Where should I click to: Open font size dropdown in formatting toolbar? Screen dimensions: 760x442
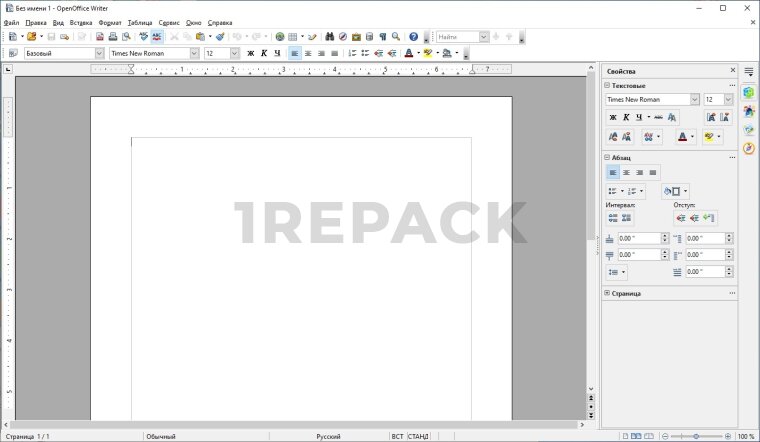tap(234, 53)
